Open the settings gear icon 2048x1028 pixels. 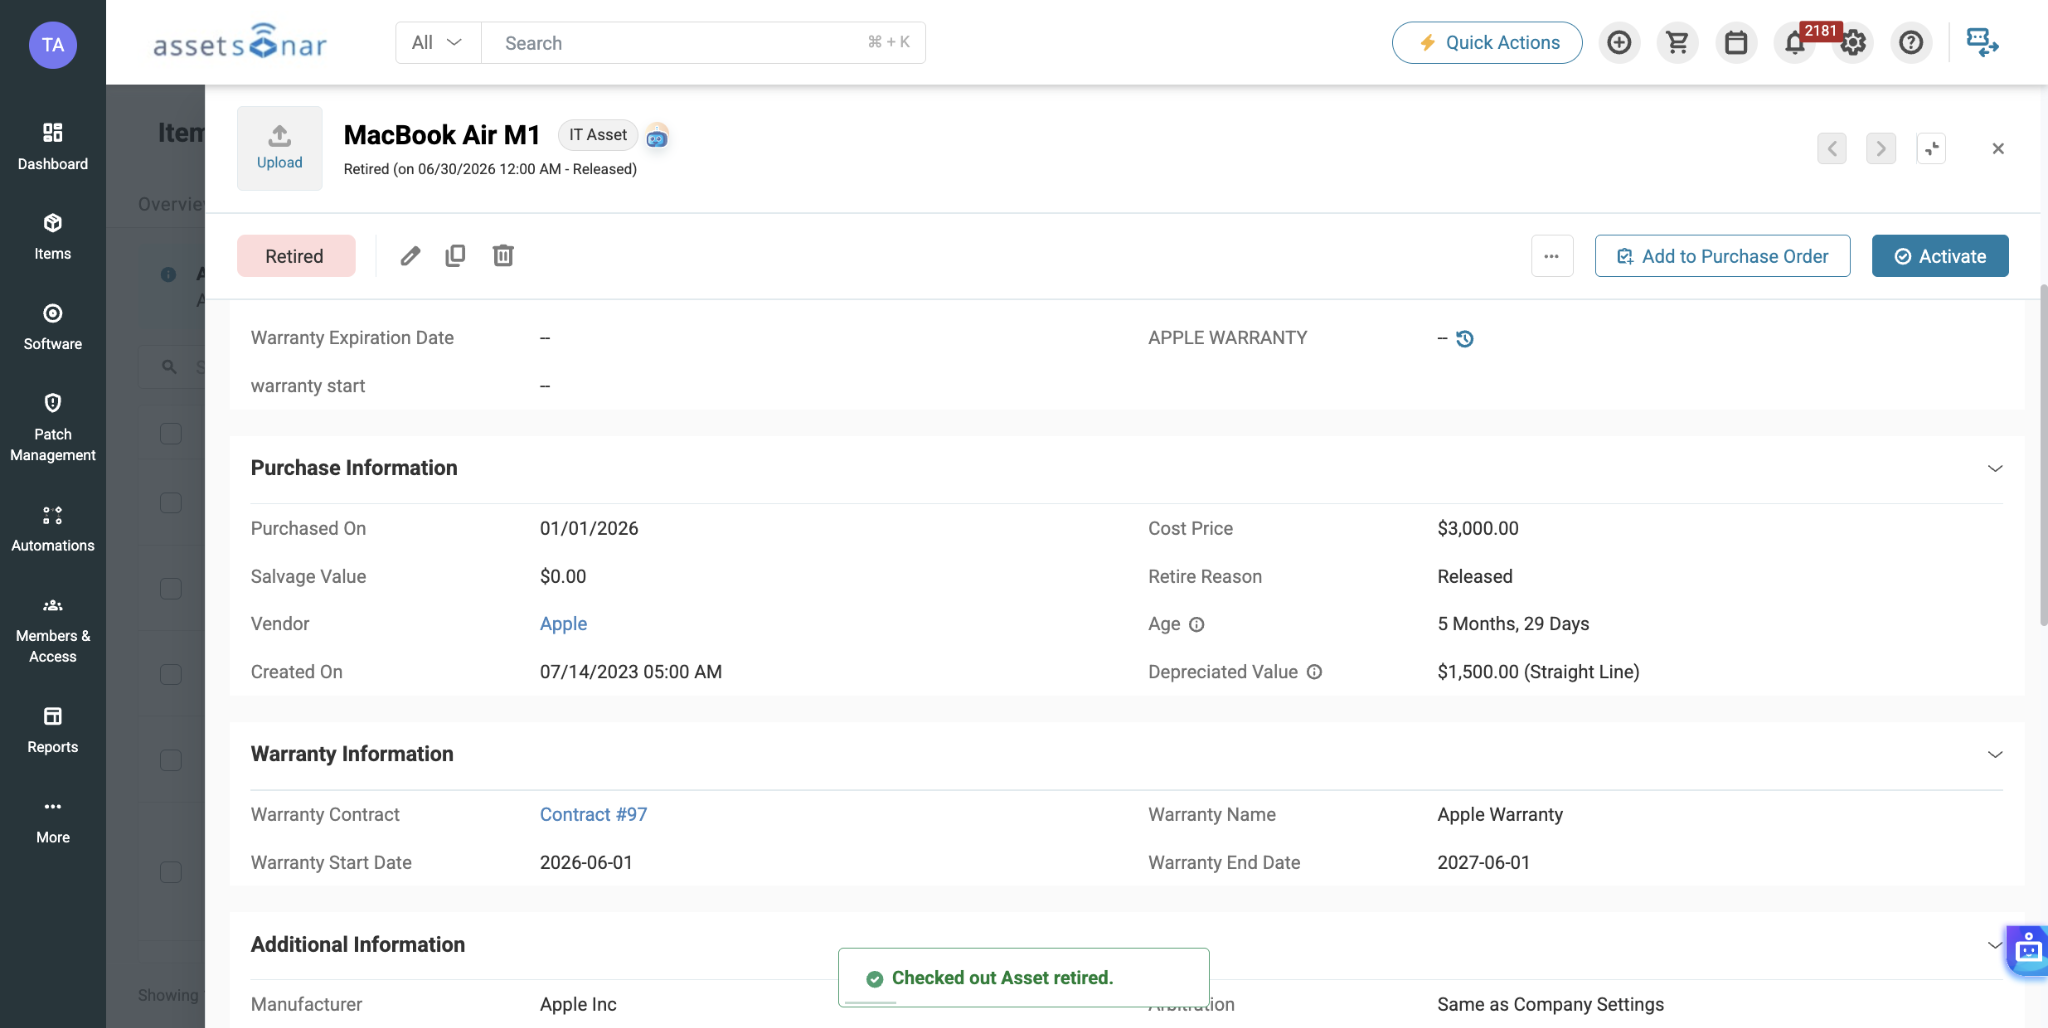(1854, 43)
